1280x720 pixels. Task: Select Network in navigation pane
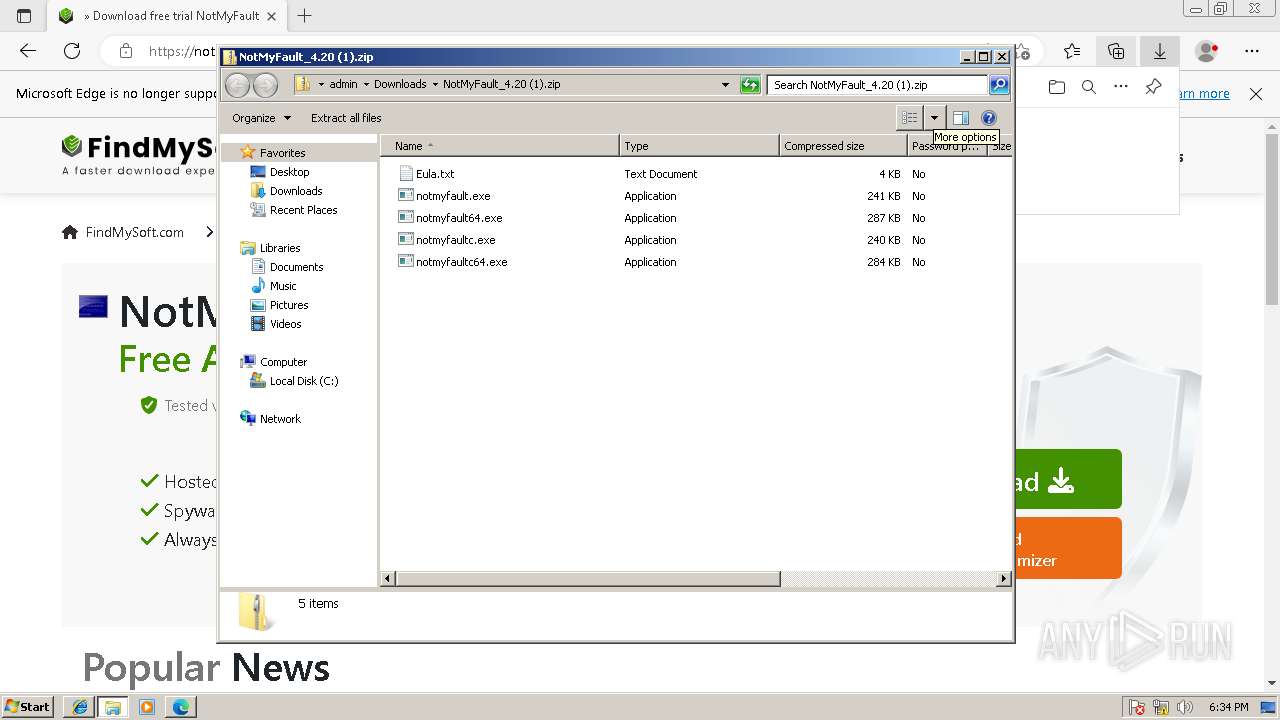point(280,419)
